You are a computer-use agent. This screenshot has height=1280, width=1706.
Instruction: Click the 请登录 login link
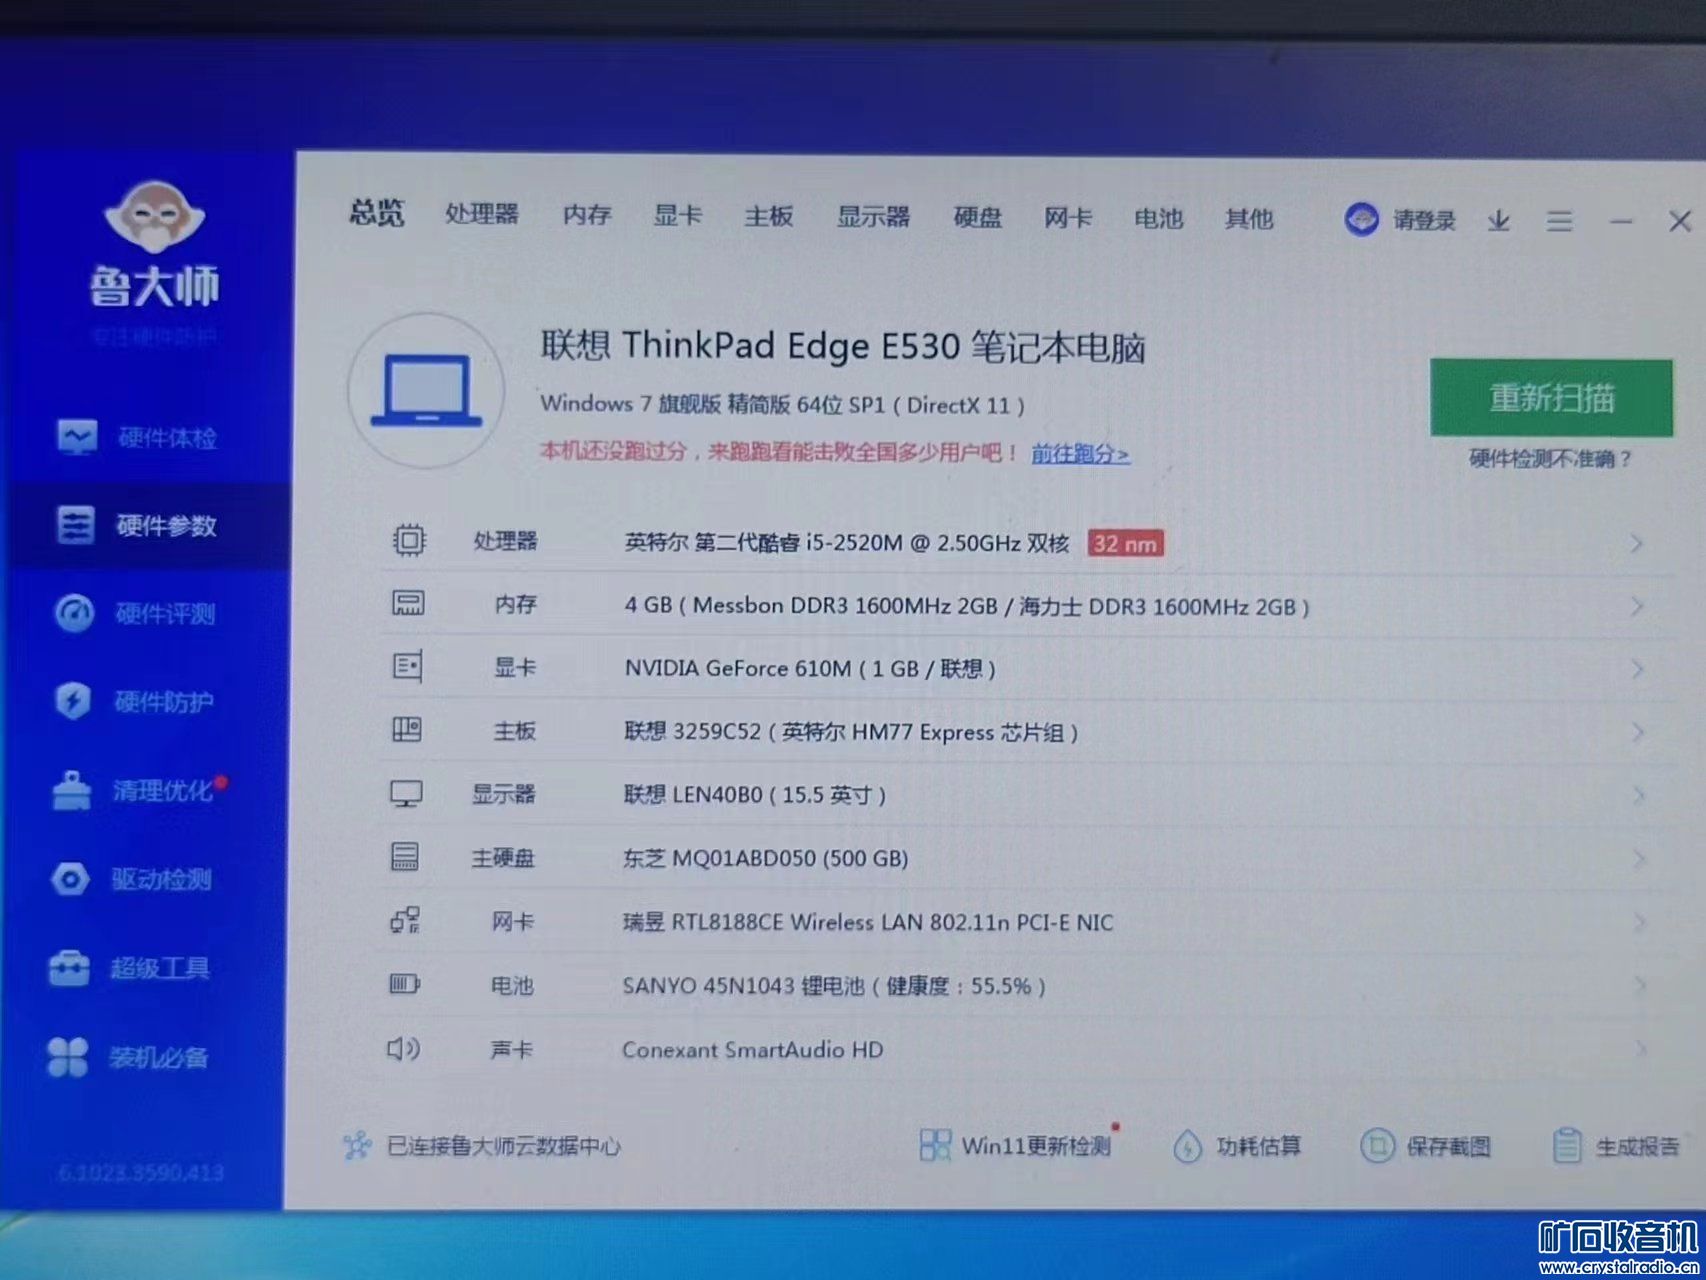click(x=1424, y=220)
